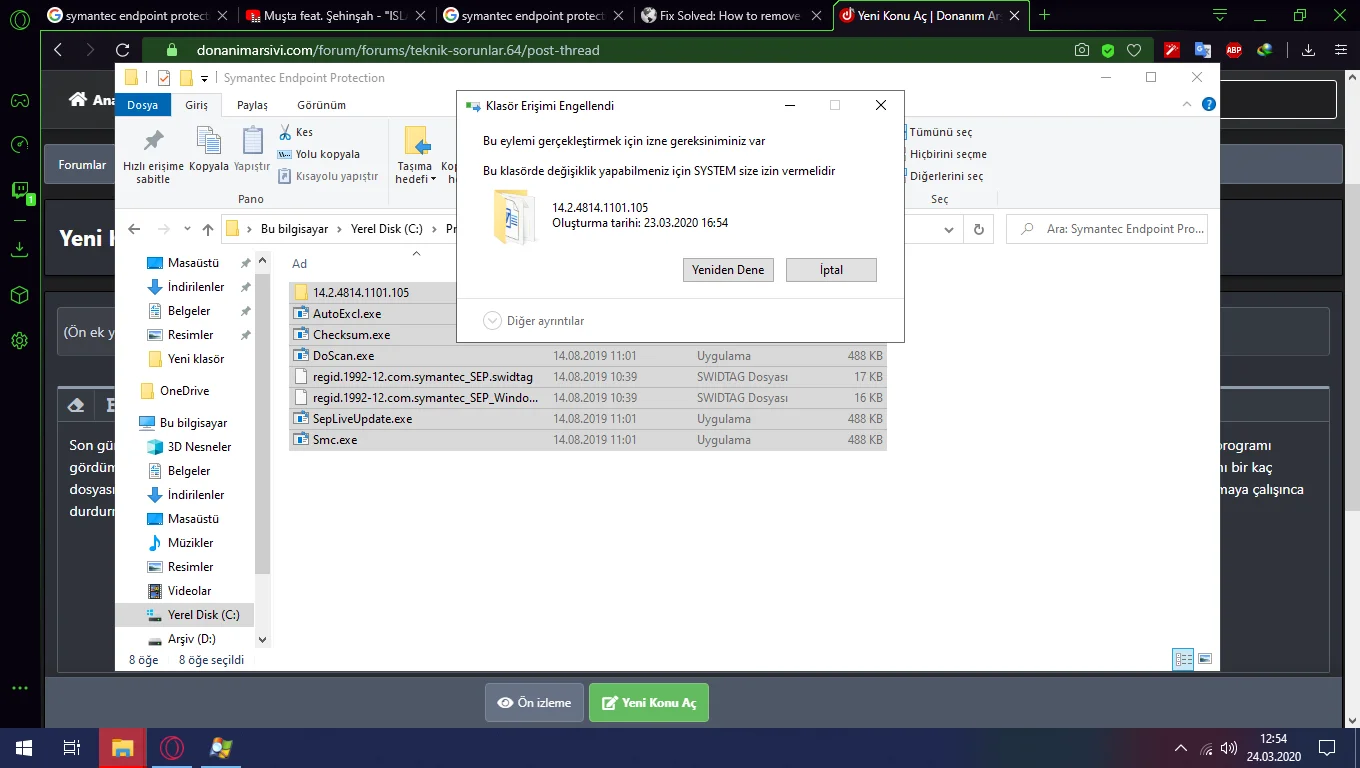Open the green shield privacy protection icon

tap(1108, 50)
